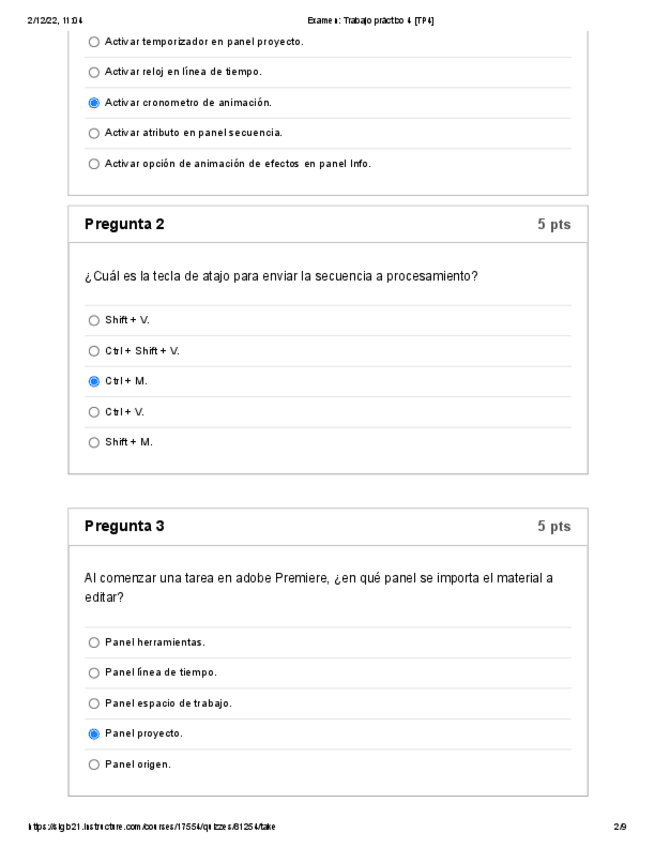Select the 'Shift + M' option

[94, 442]
